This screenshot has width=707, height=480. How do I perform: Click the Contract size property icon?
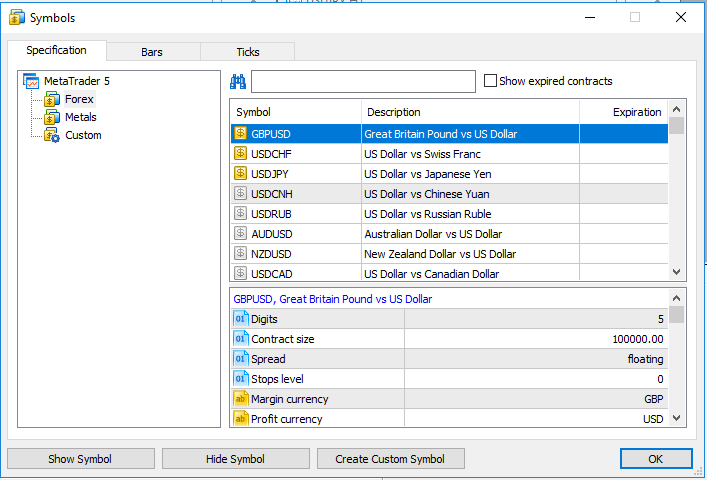(241, 338)
